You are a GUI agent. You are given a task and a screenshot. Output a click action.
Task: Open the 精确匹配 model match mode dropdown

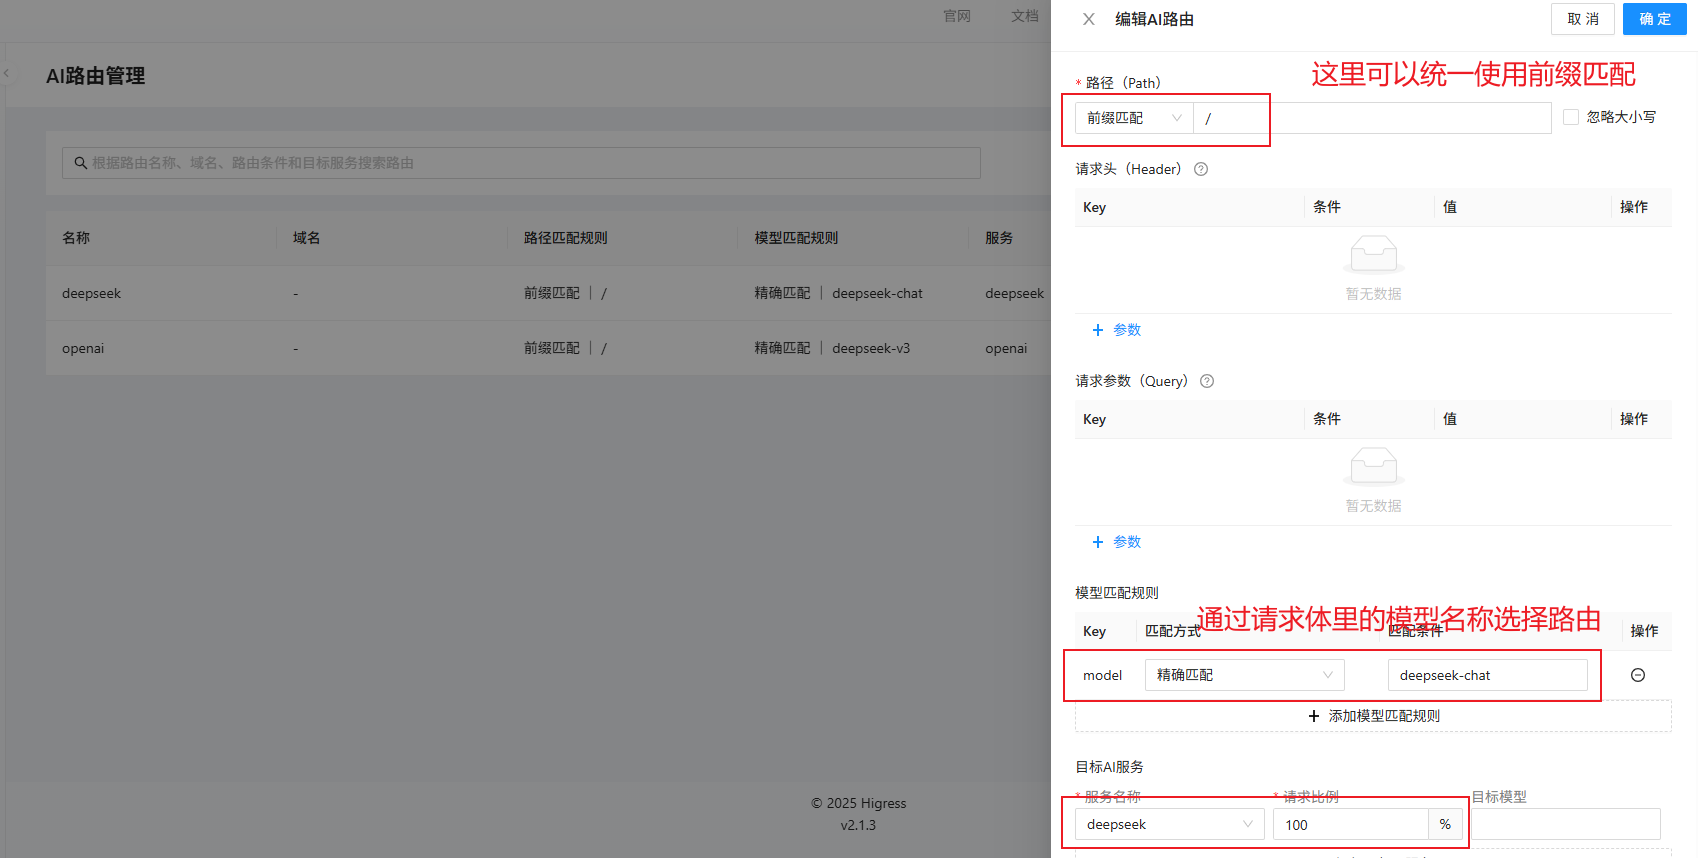[x=1244, y=675]
